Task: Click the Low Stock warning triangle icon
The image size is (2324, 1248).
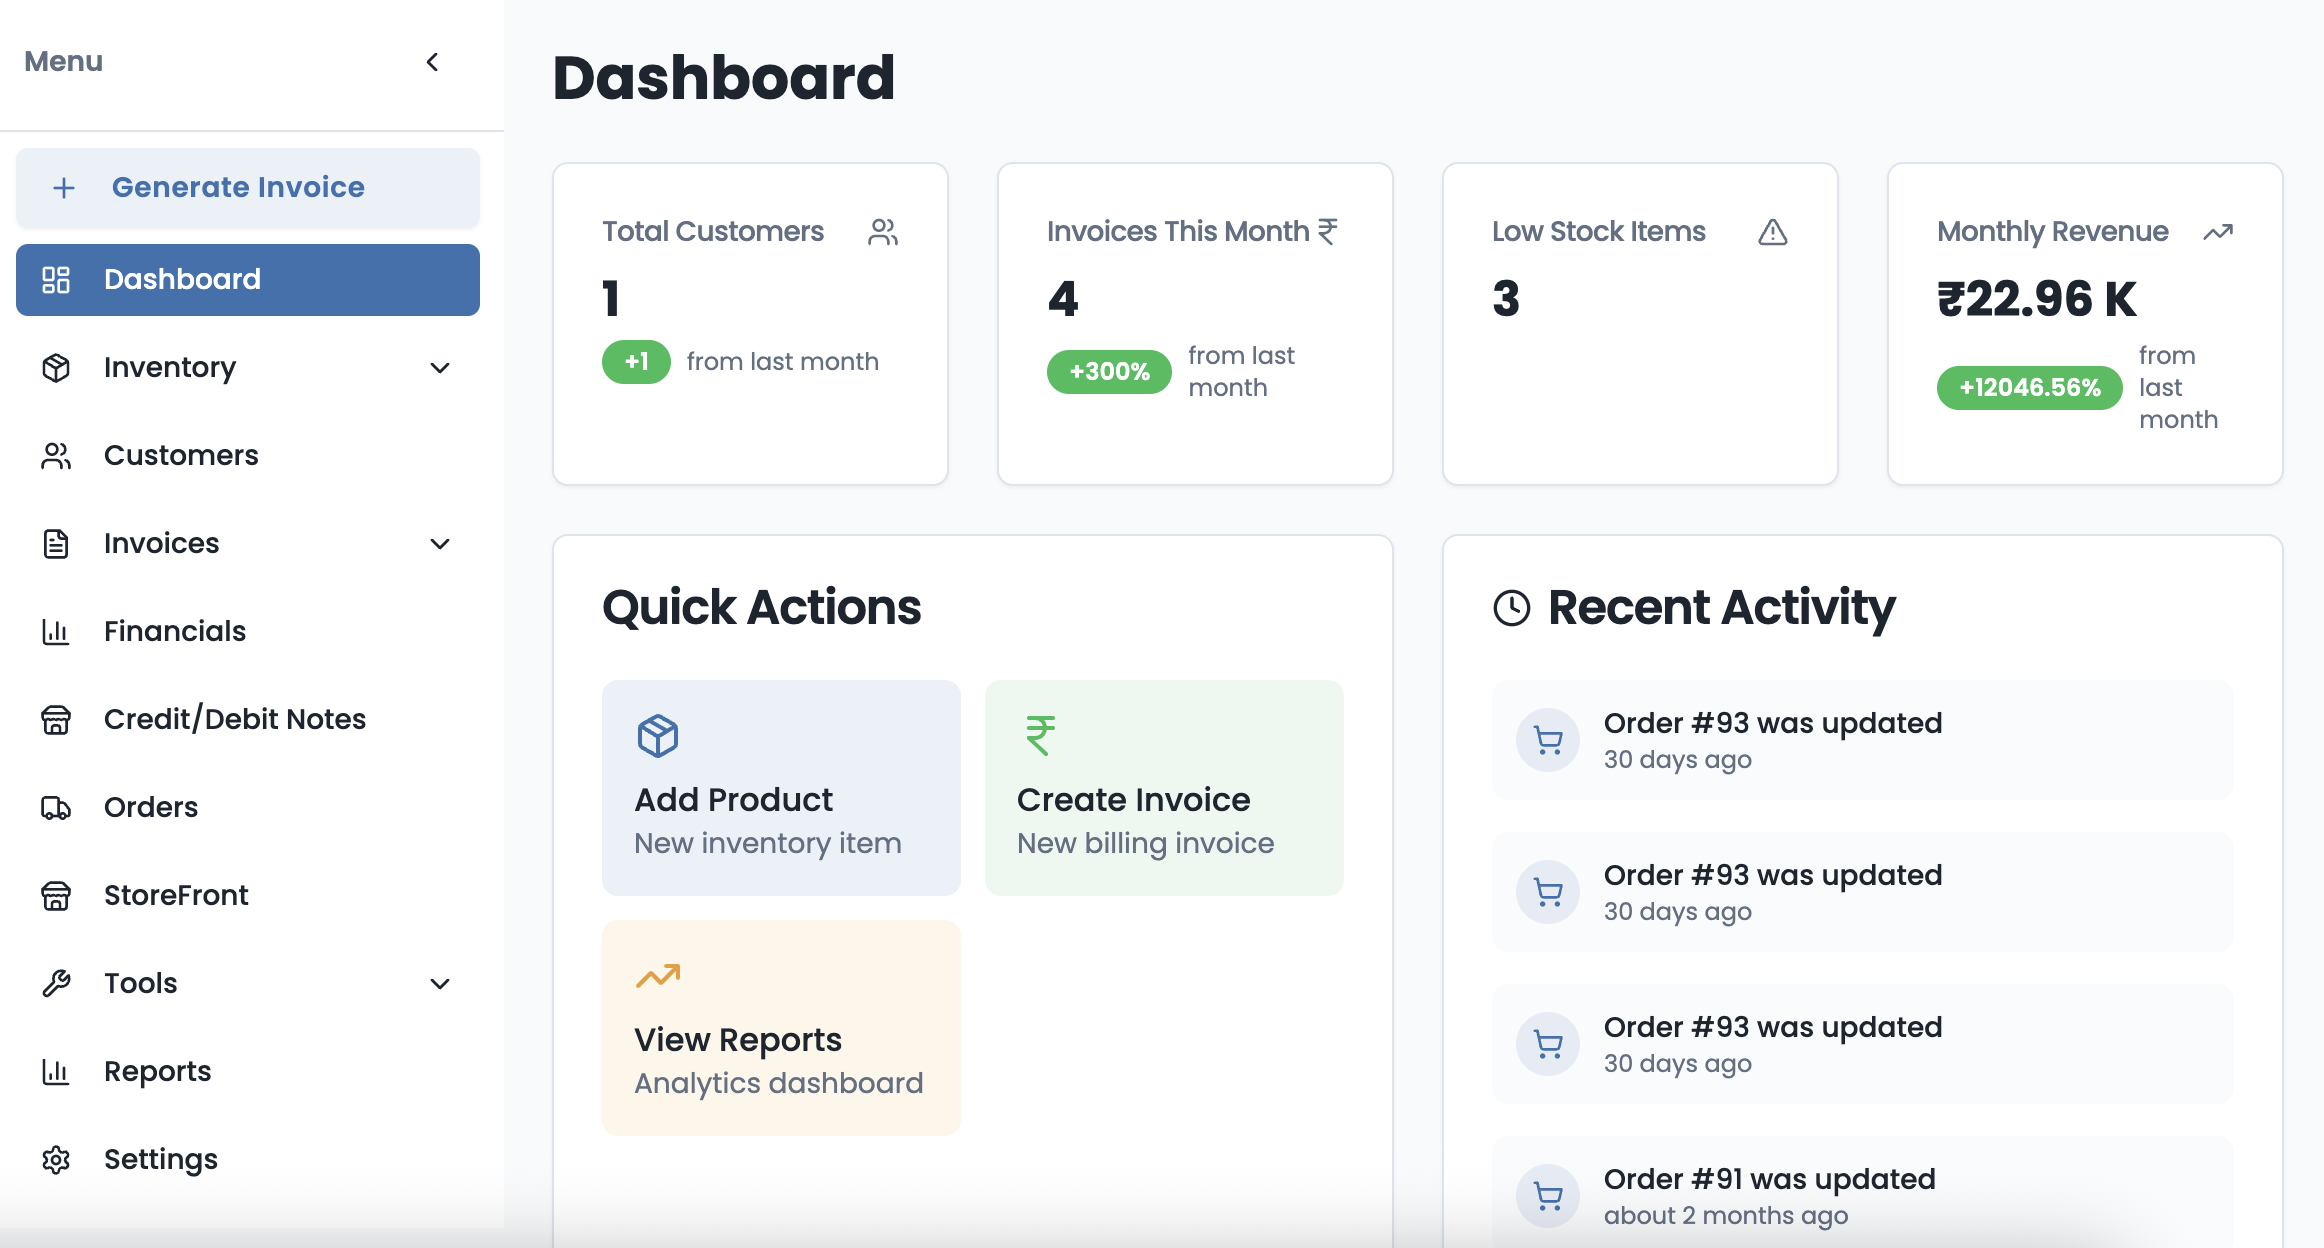Action: click(1772, 232)
